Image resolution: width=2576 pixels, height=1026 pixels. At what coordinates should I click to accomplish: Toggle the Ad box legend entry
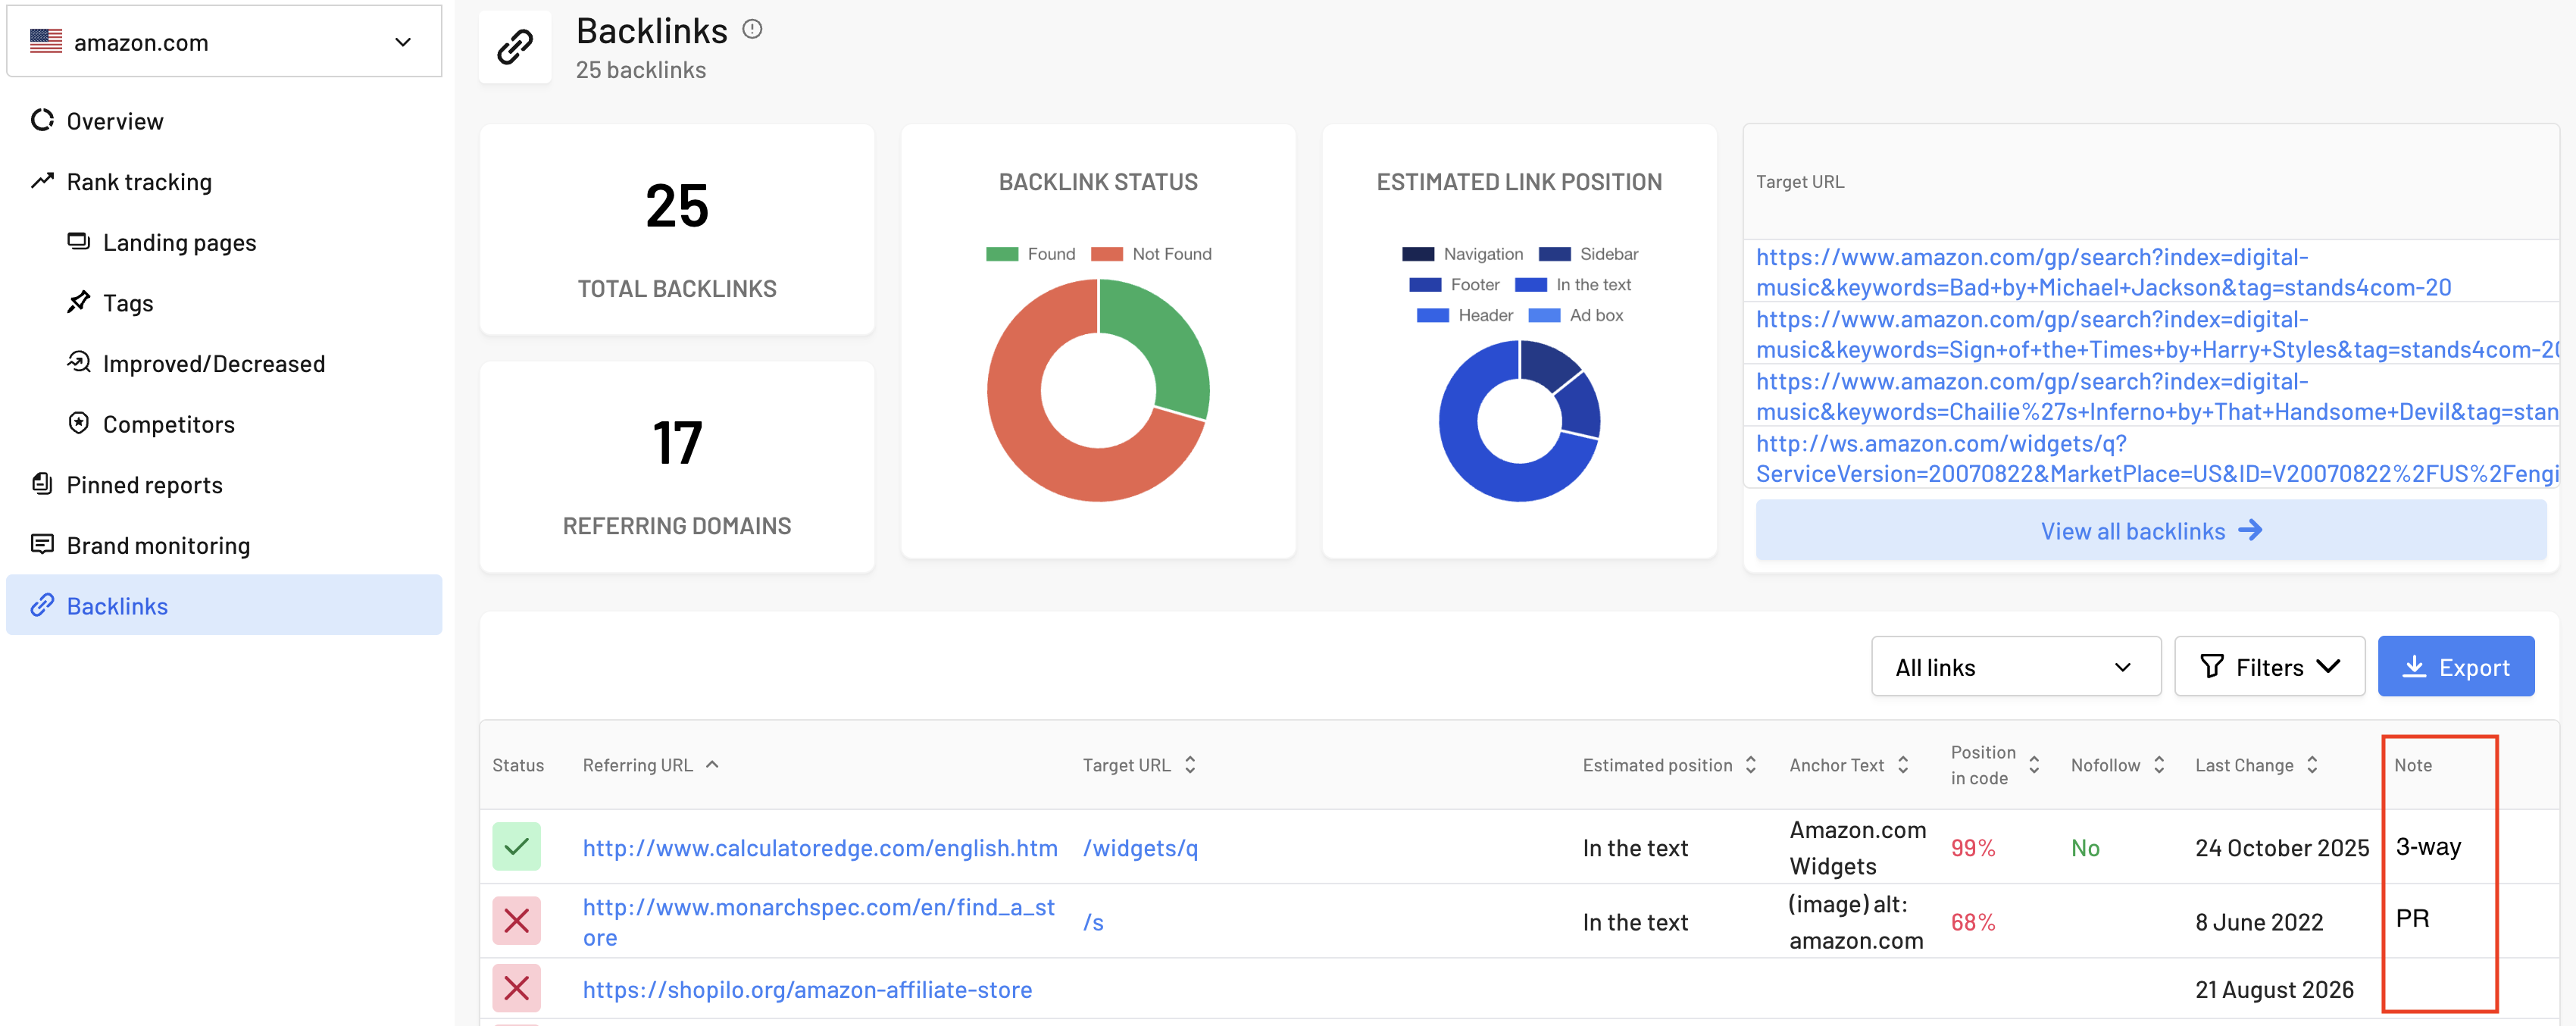[x=1576, y=315]
